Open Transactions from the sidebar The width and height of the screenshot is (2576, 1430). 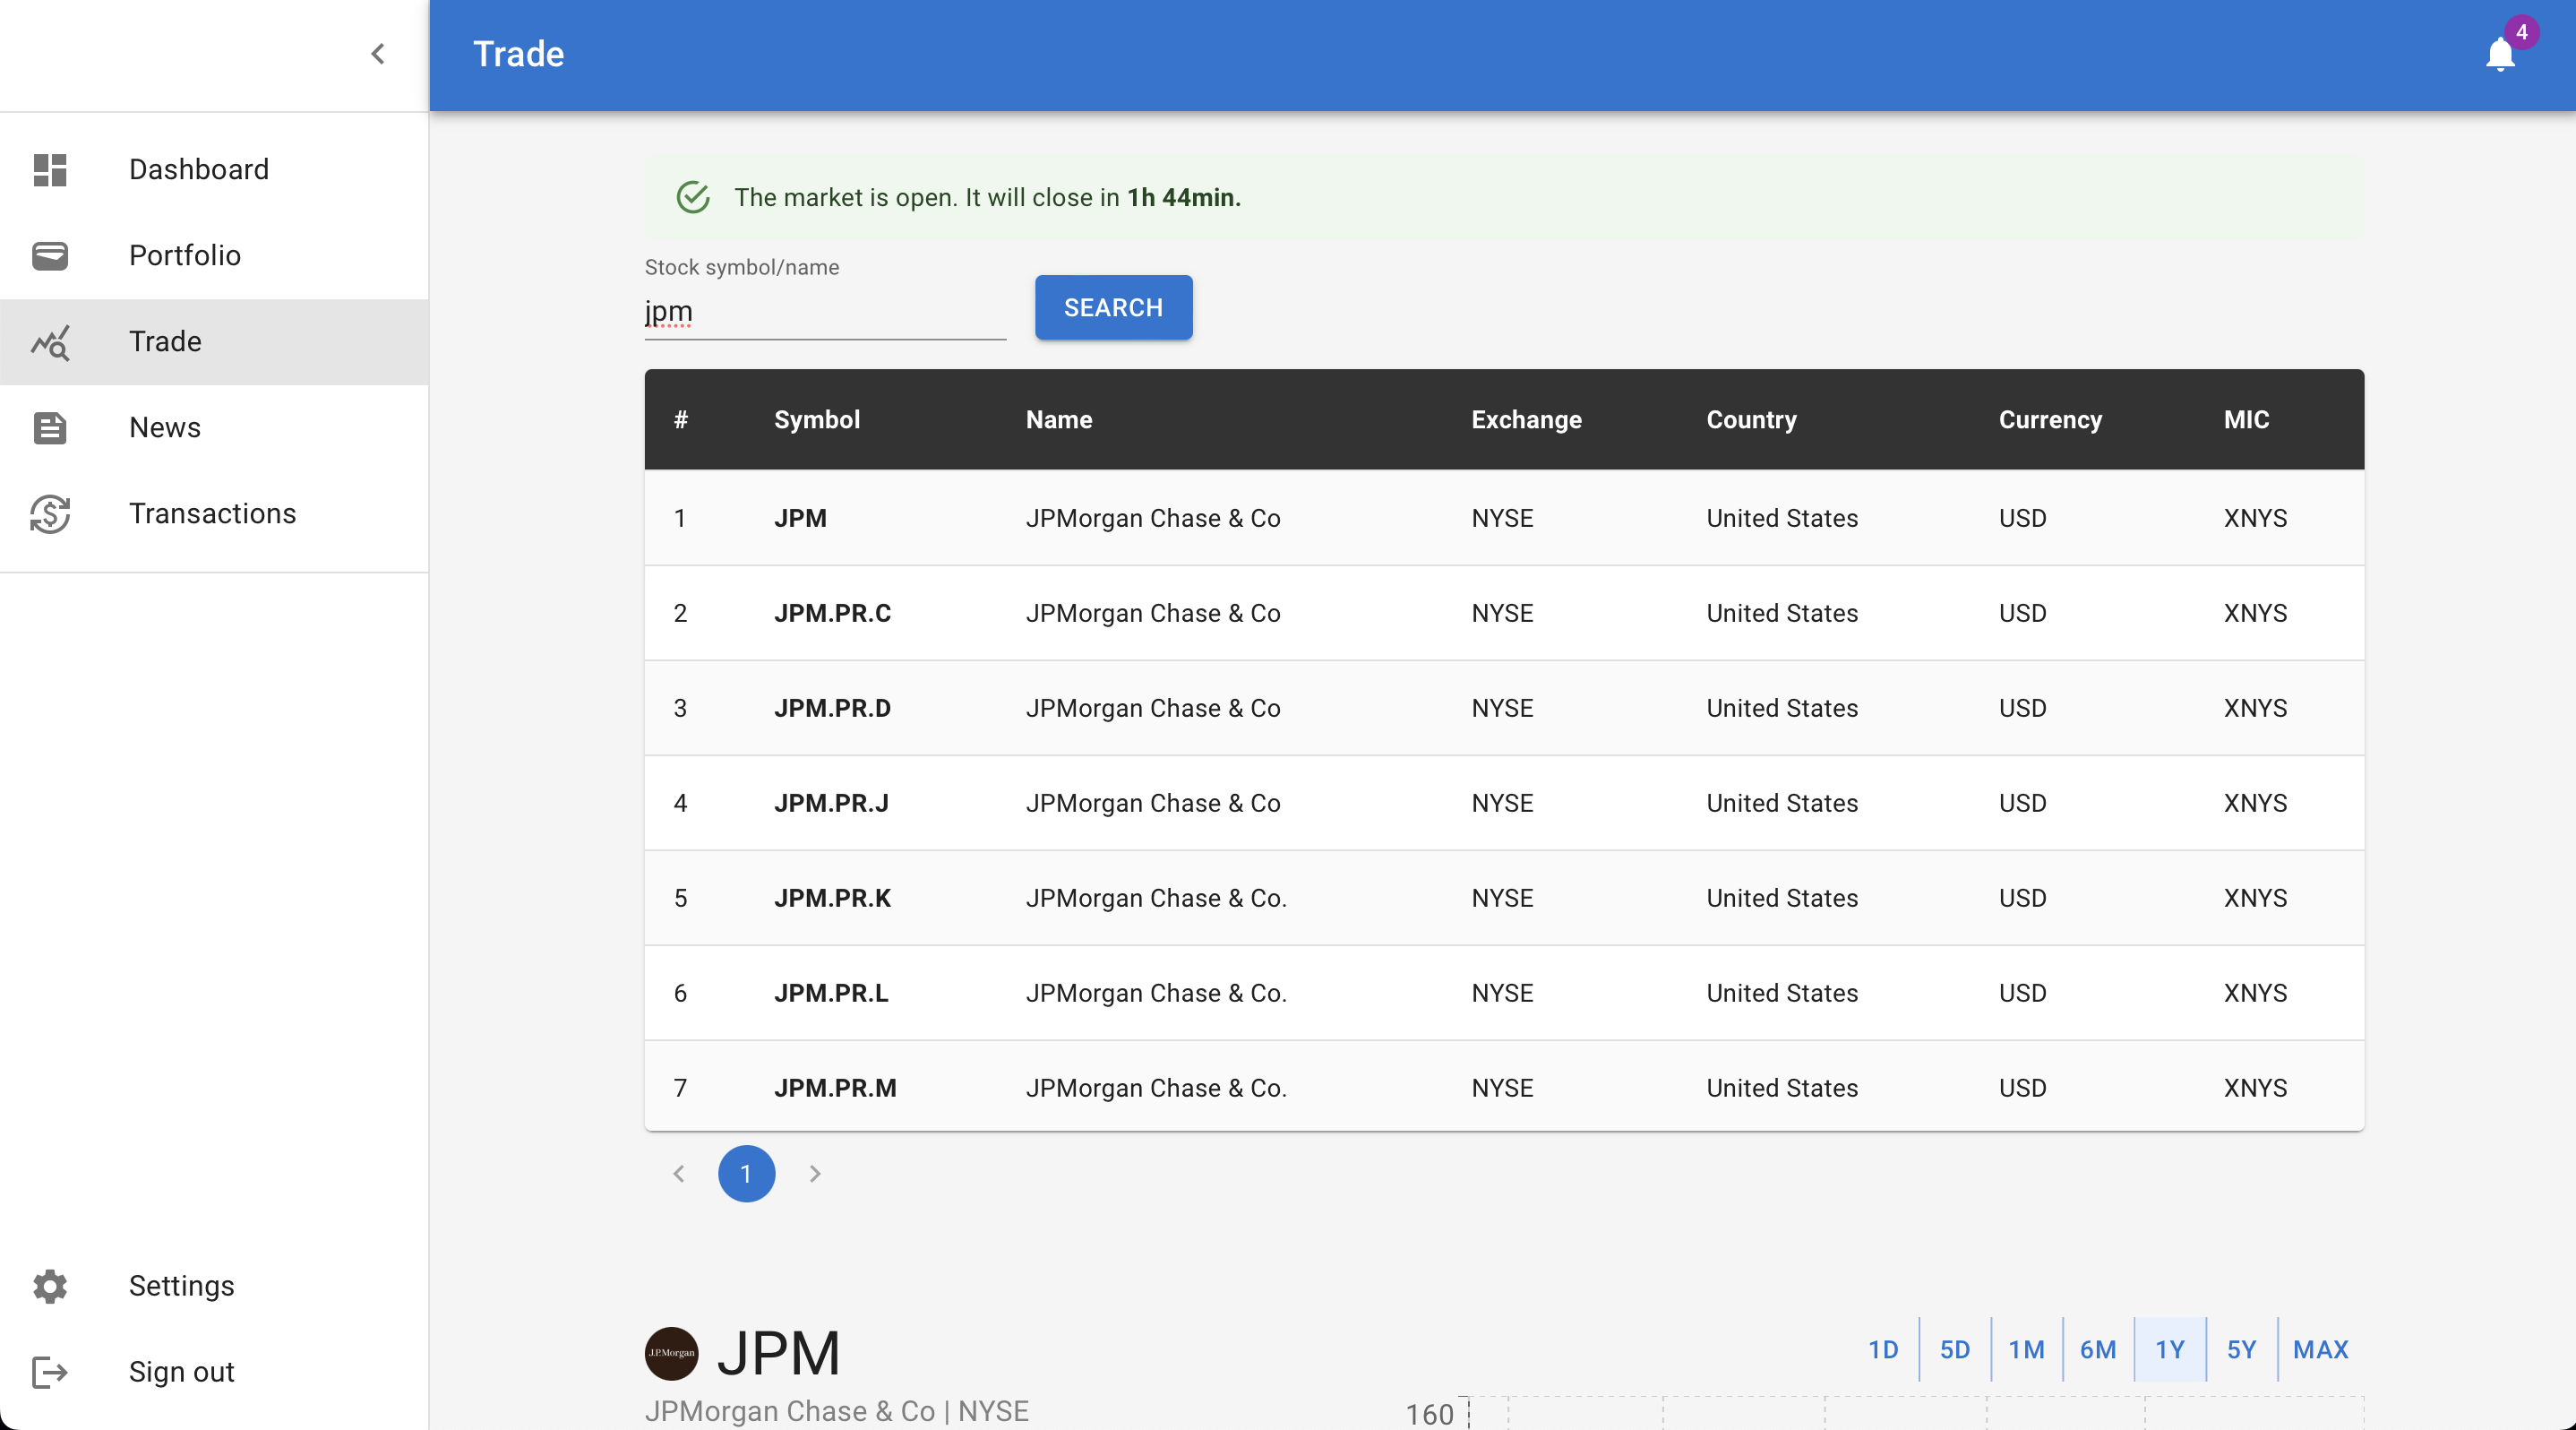point(214,513)
